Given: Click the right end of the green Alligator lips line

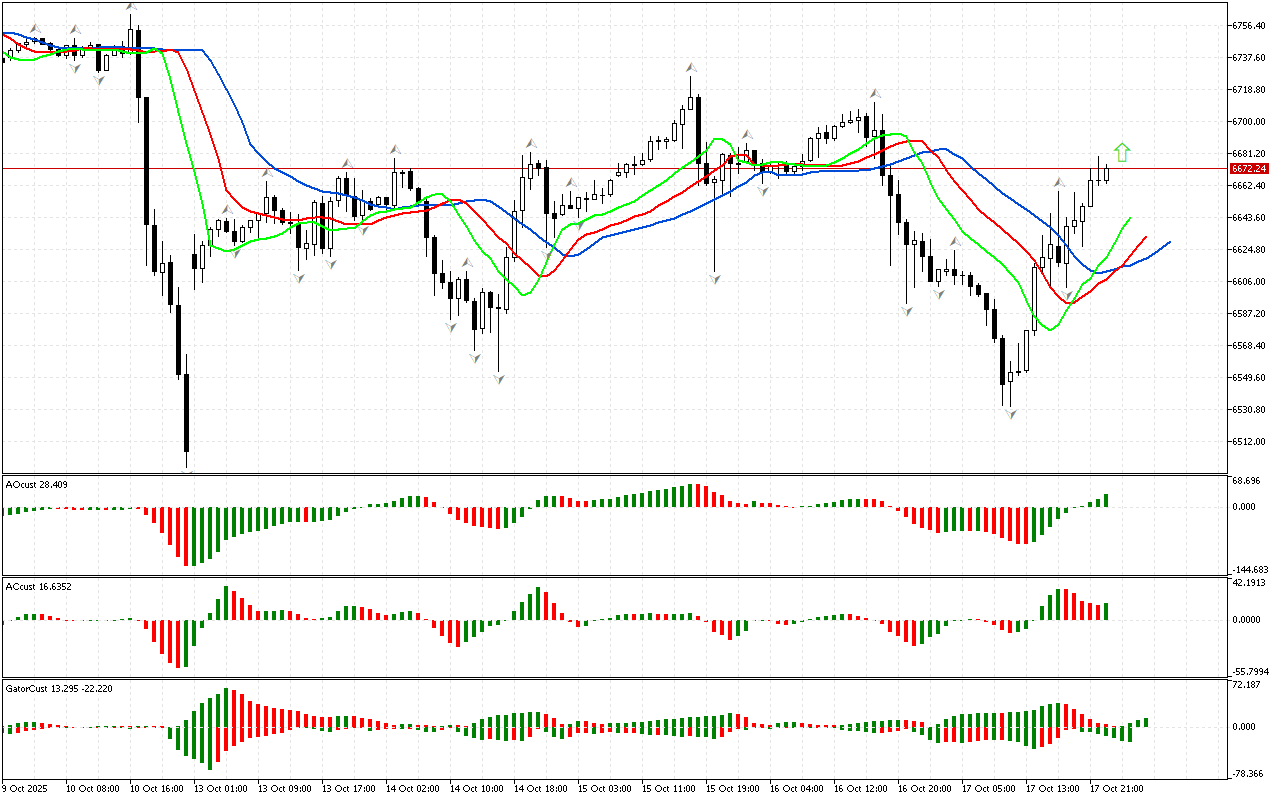Looking at the screenshot, I should pos(1130,217).
